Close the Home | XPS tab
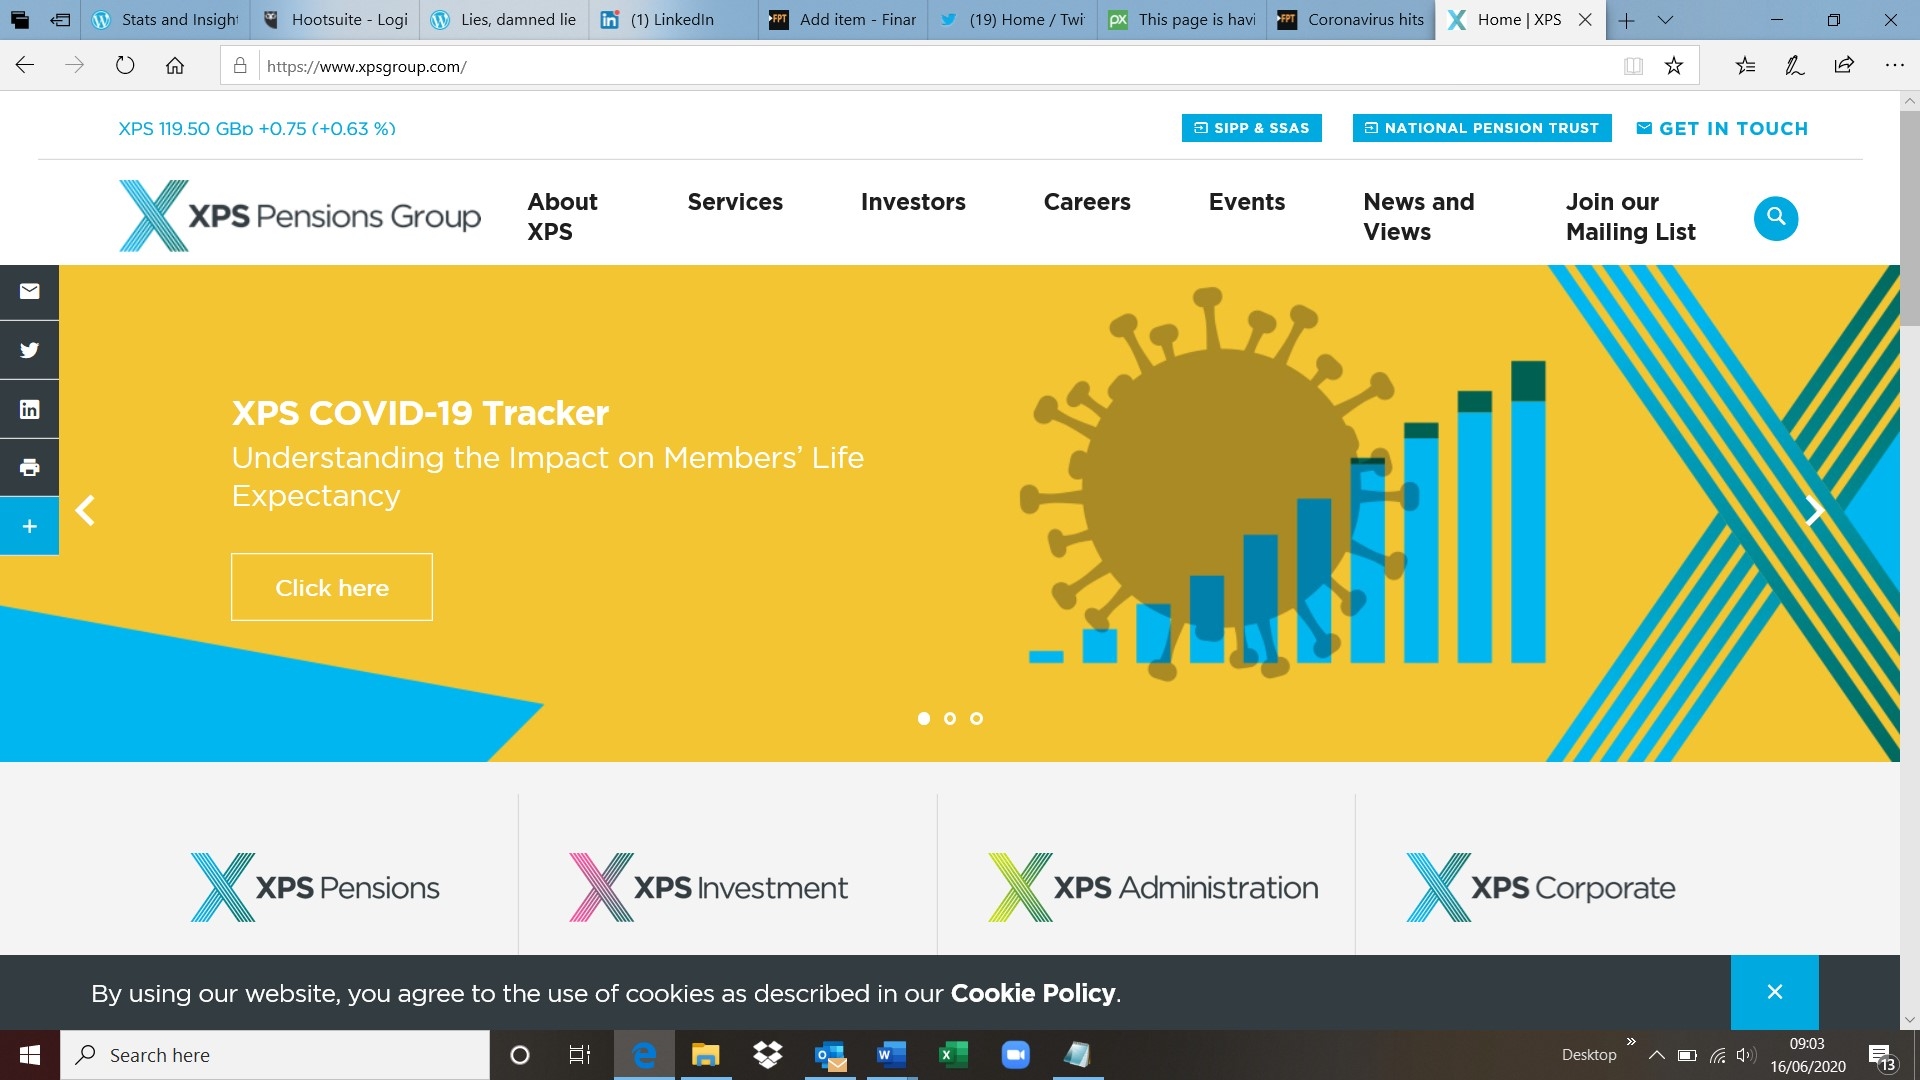Viewport: 1920px width, 1080px height. click(1585, 19)
